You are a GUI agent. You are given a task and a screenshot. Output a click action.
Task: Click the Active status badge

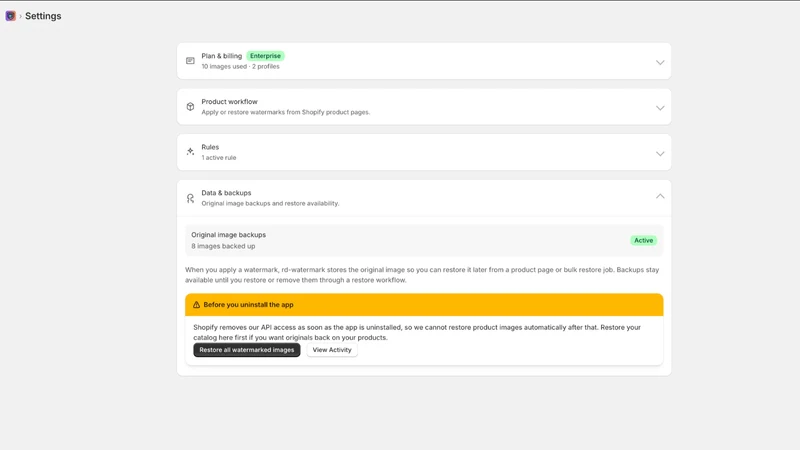[643, 240]
